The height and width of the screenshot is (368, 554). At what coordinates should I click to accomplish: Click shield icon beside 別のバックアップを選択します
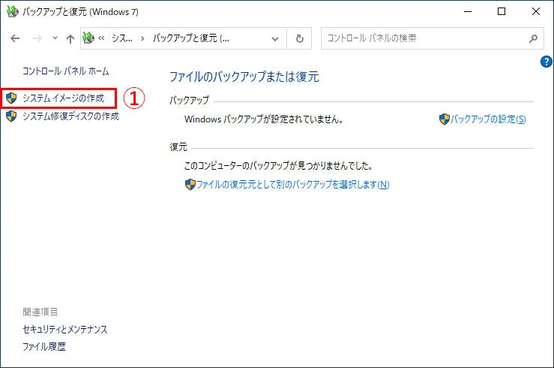tap(190, 184)
